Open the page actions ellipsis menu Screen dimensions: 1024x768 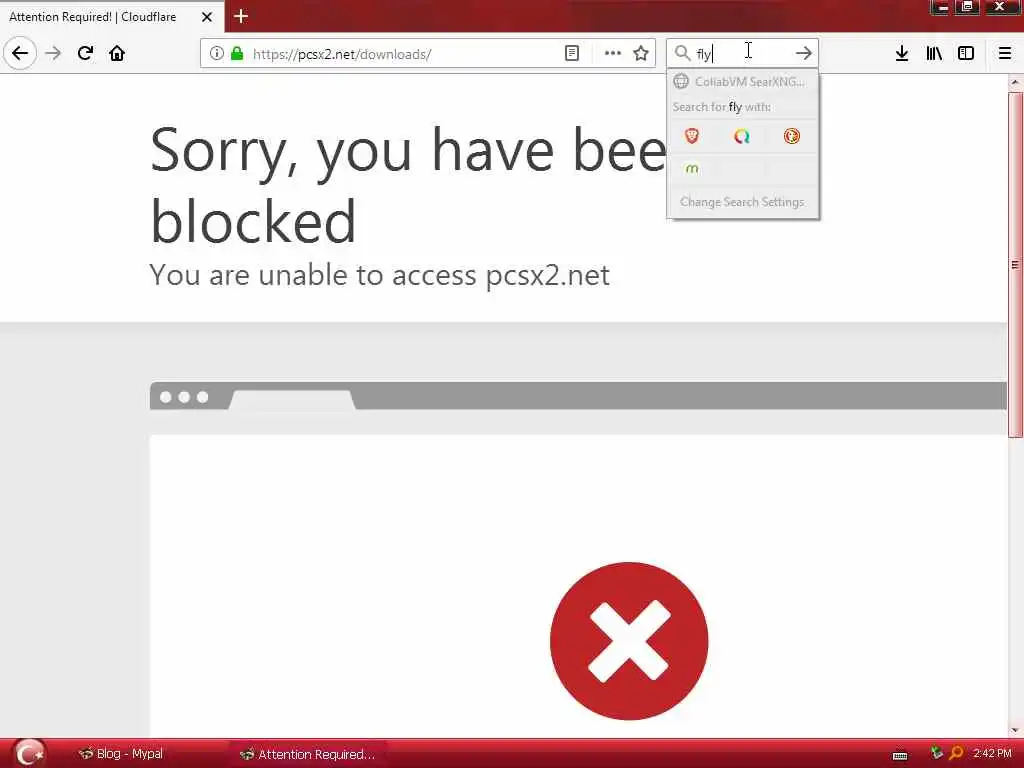click(x=613, y=54)
